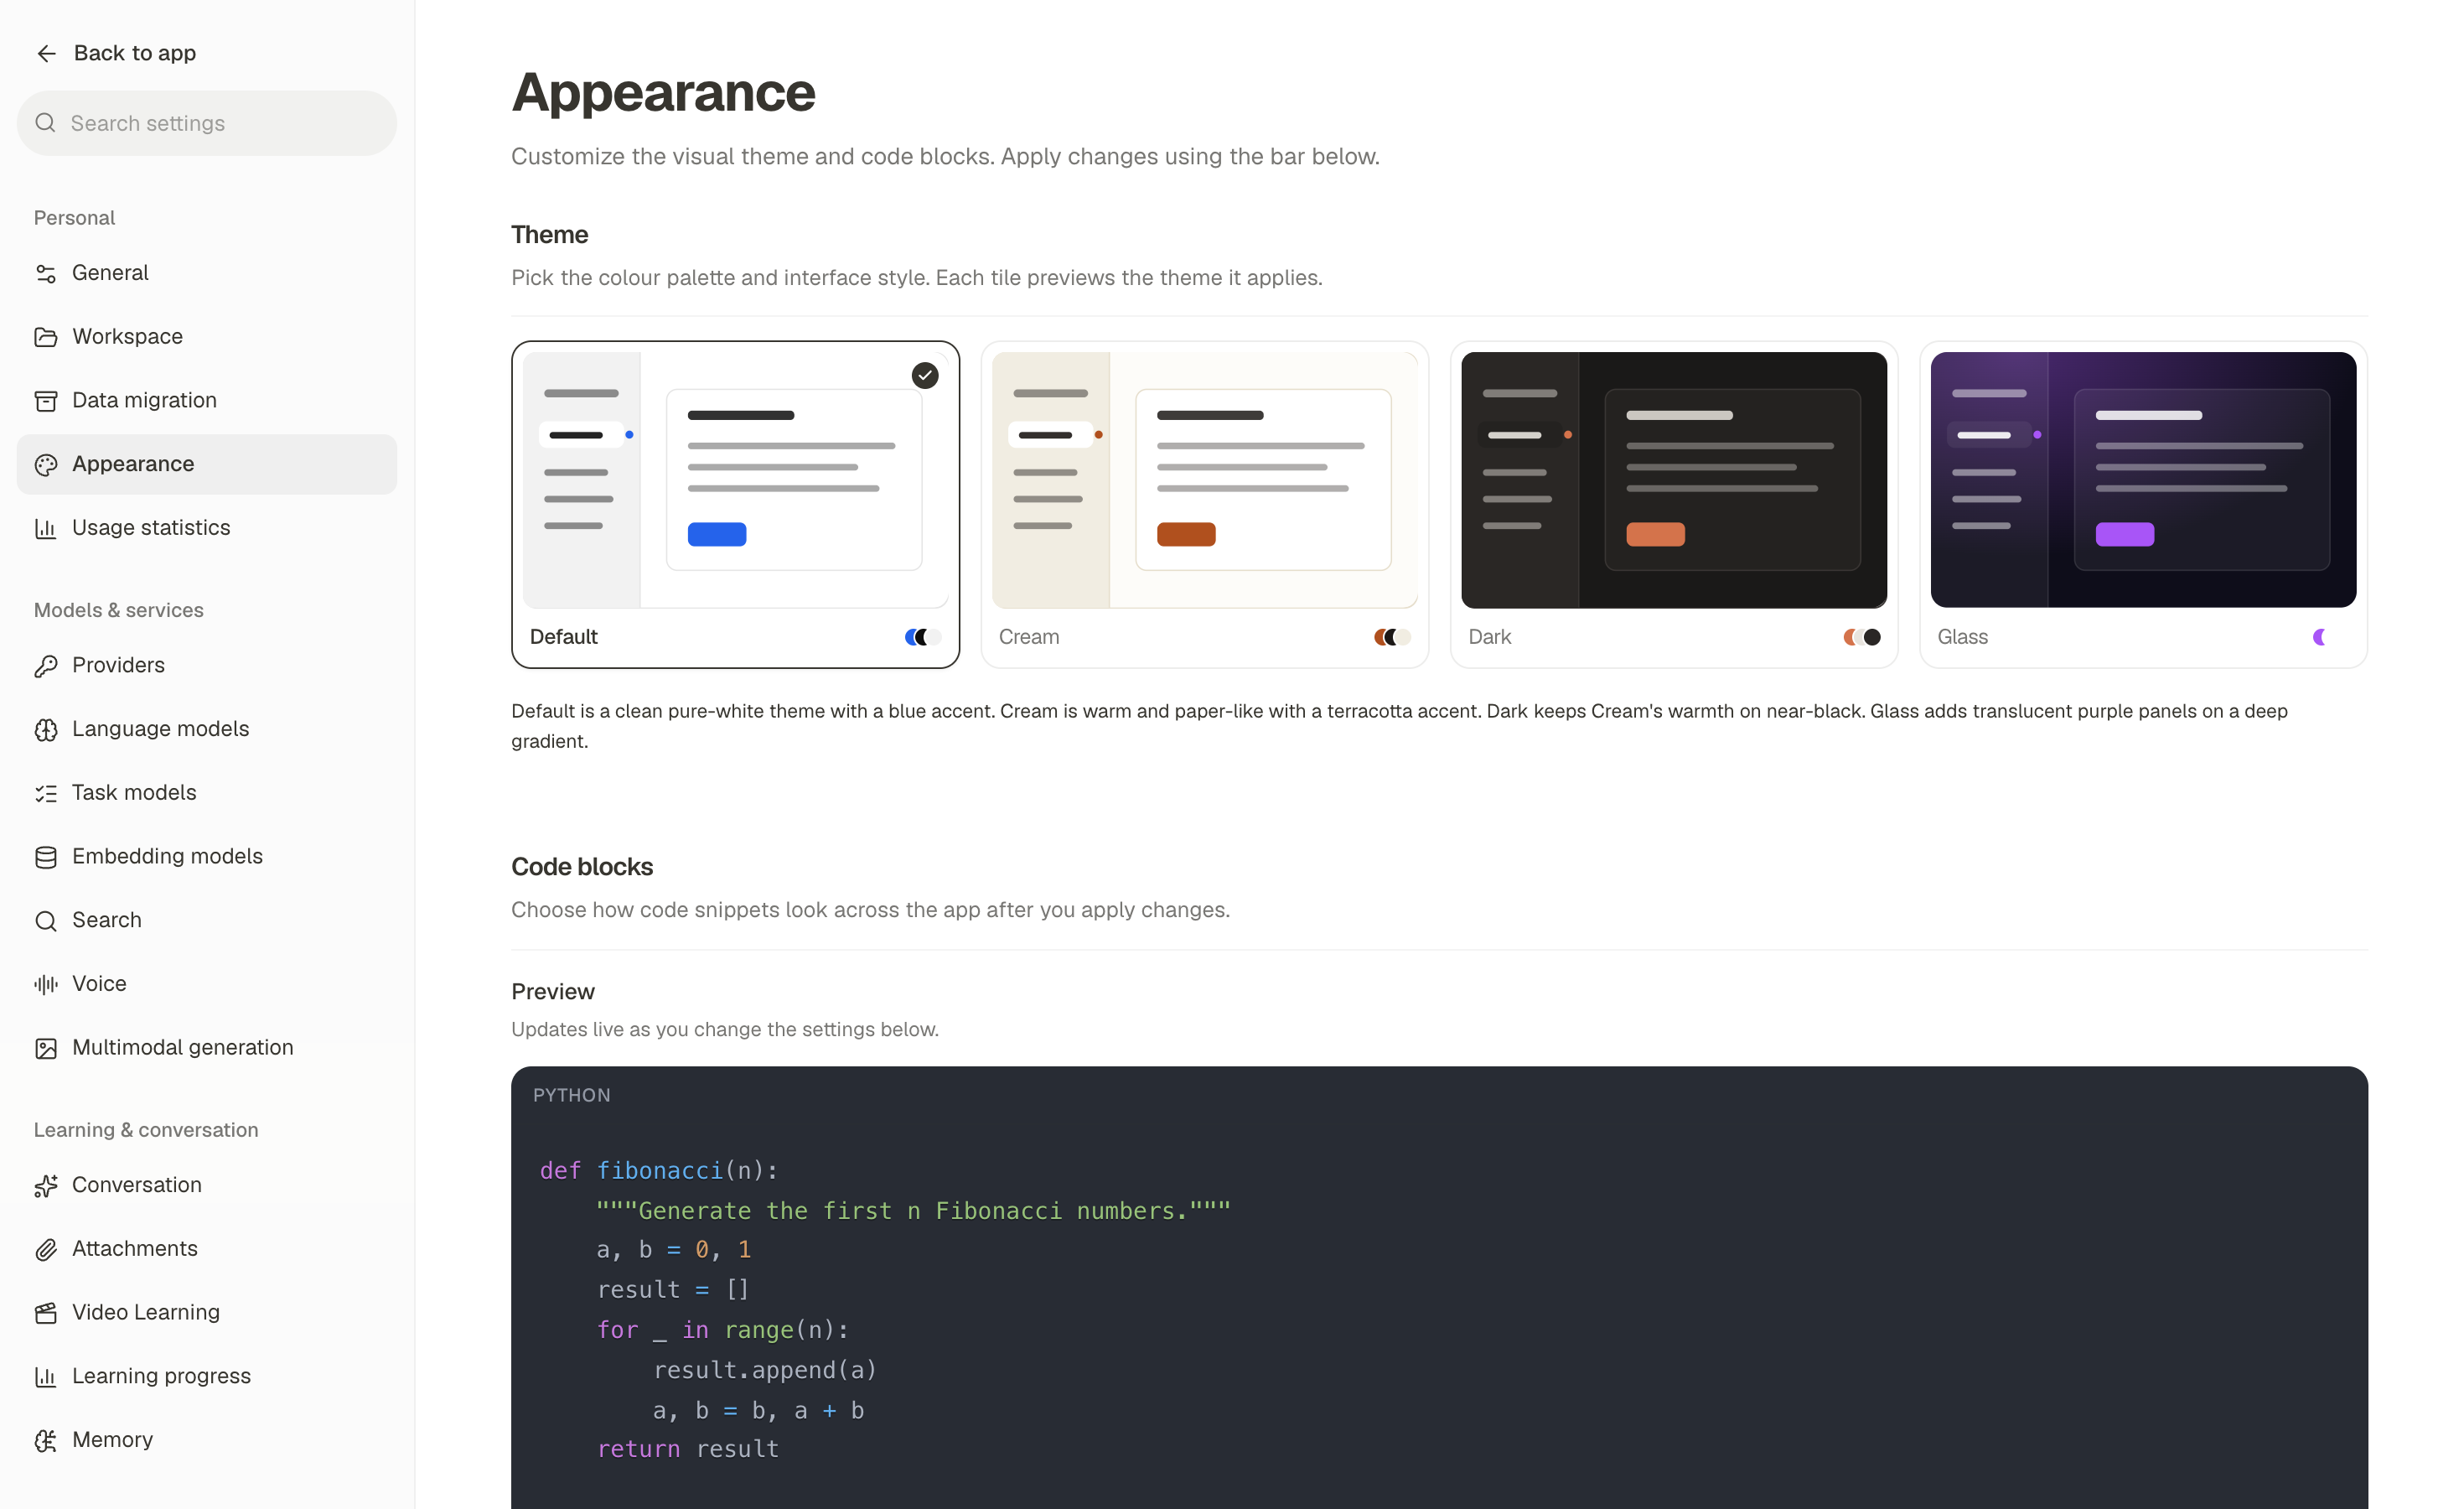Click the PYTHON language label in preview
Image resolution: width=2464 pixels, height=1509 pixels.
pos(571,1095)
